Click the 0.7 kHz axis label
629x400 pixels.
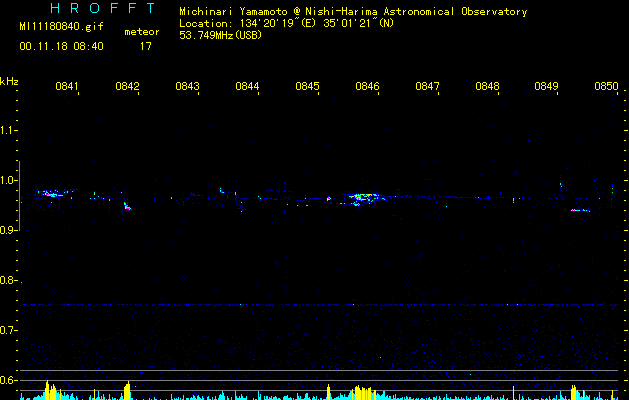tap(8, 330)
